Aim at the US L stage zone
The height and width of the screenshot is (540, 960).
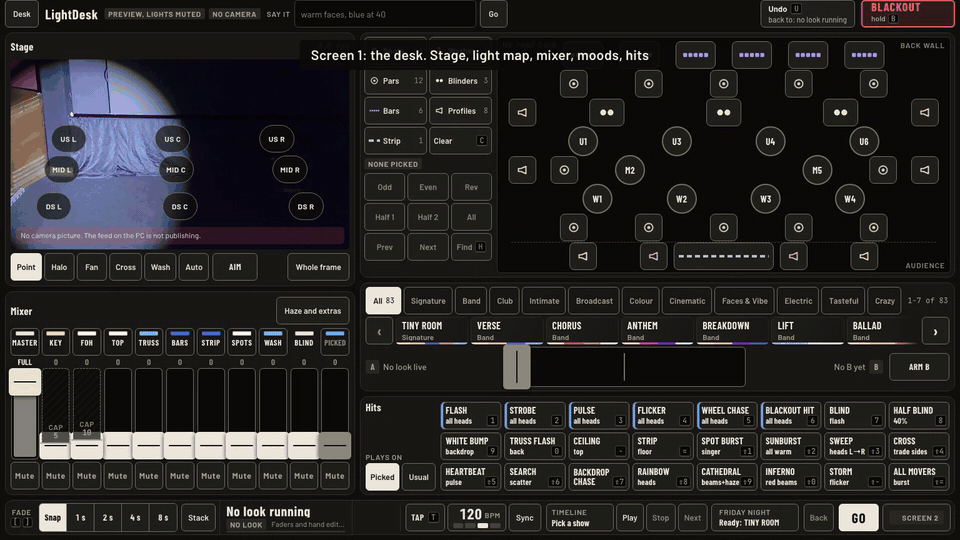[x=69, y=139]
